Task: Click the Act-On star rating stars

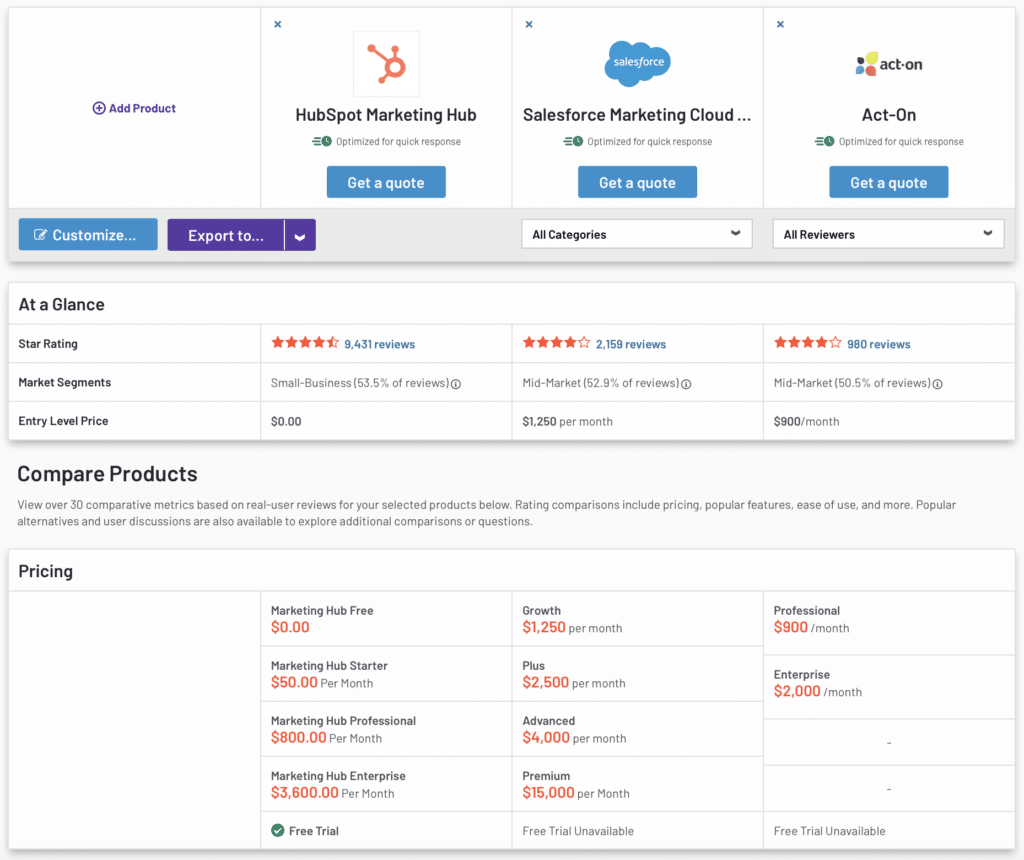Action: point(808,343)
